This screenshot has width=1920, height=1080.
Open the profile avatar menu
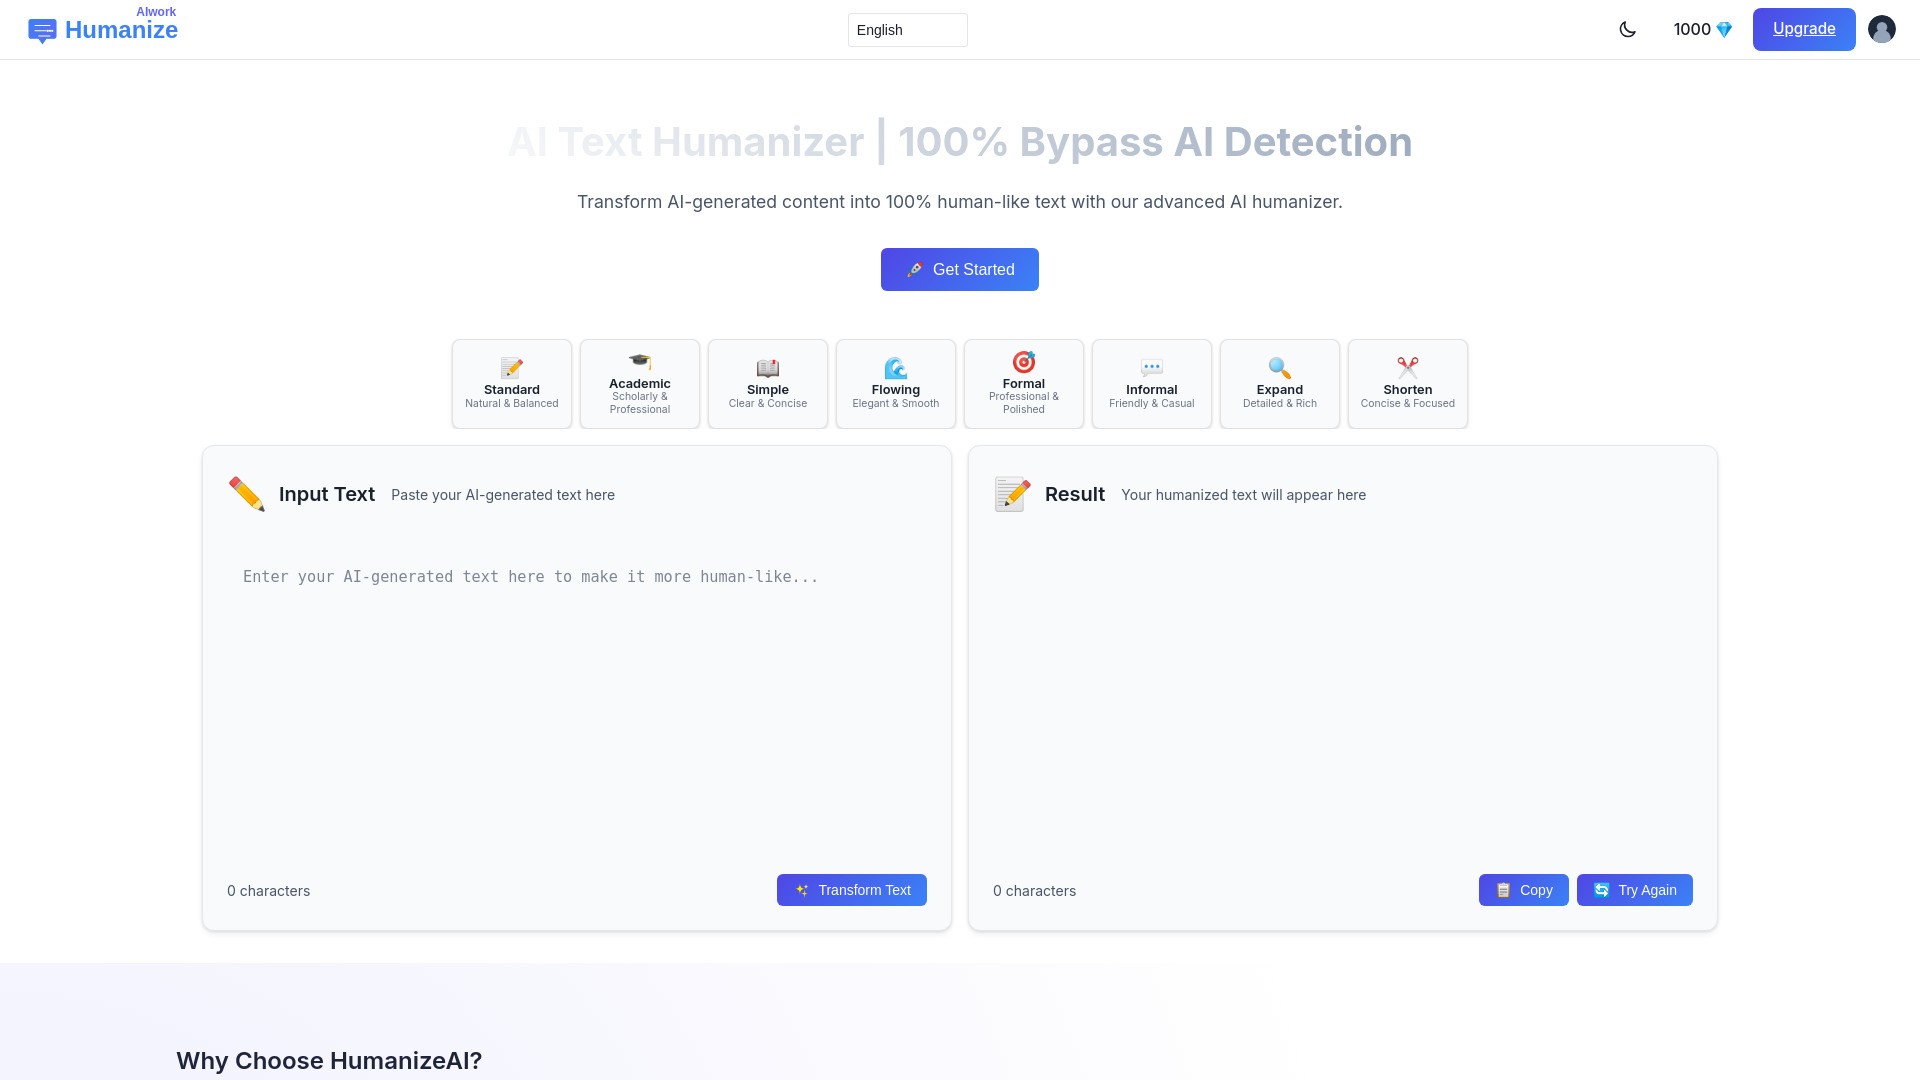(x=1882, y=29)
